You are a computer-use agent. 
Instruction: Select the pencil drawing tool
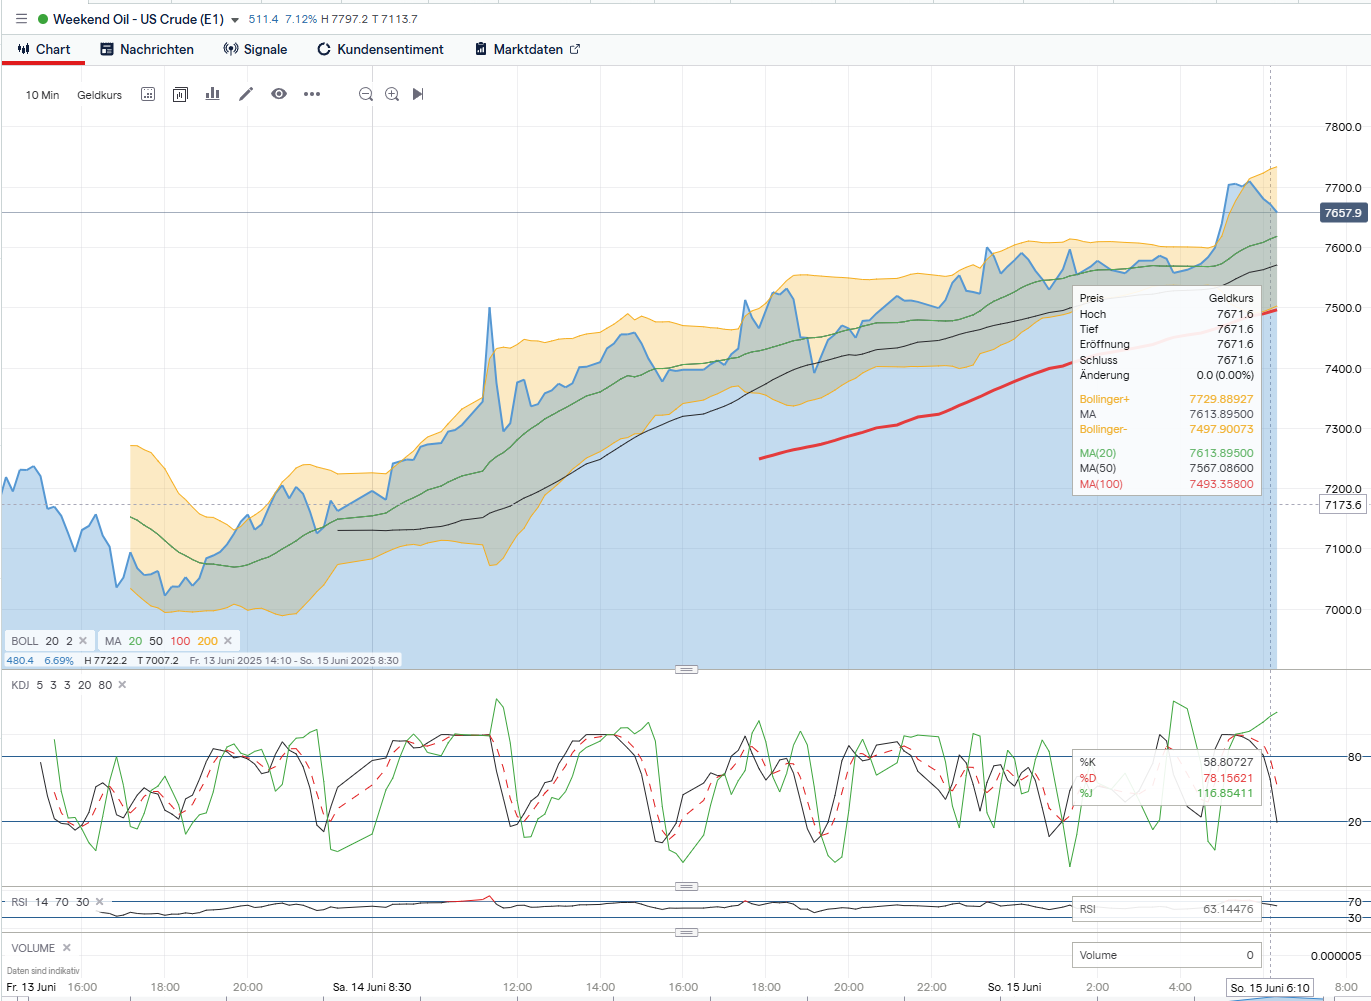point(246,94)
